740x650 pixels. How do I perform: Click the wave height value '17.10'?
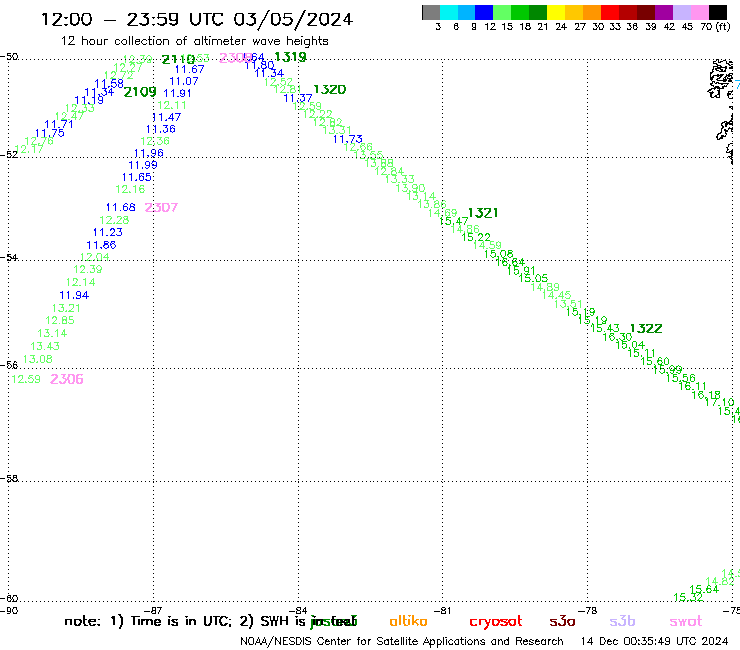click(720, 402)
